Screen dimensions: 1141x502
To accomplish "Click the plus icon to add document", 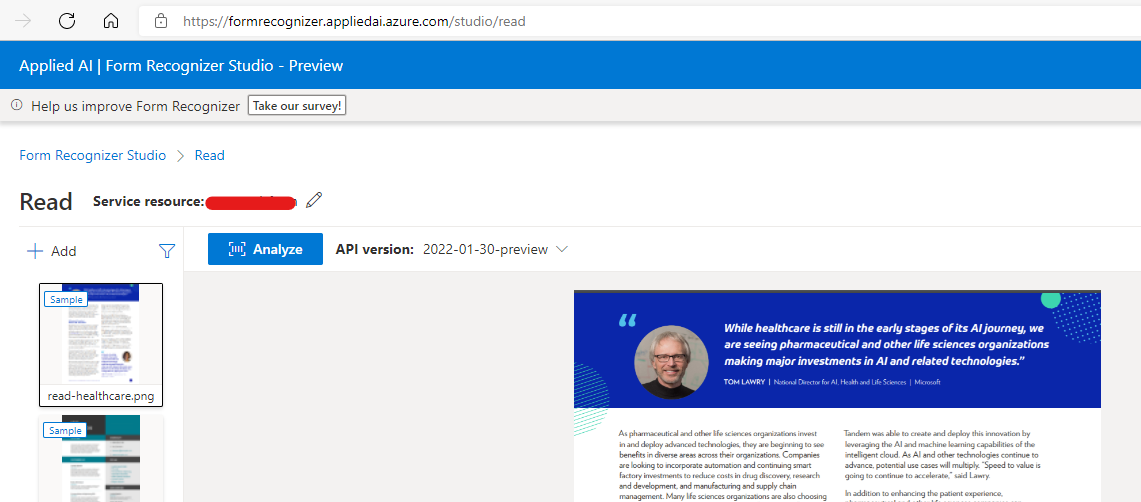I will (35, 251).
